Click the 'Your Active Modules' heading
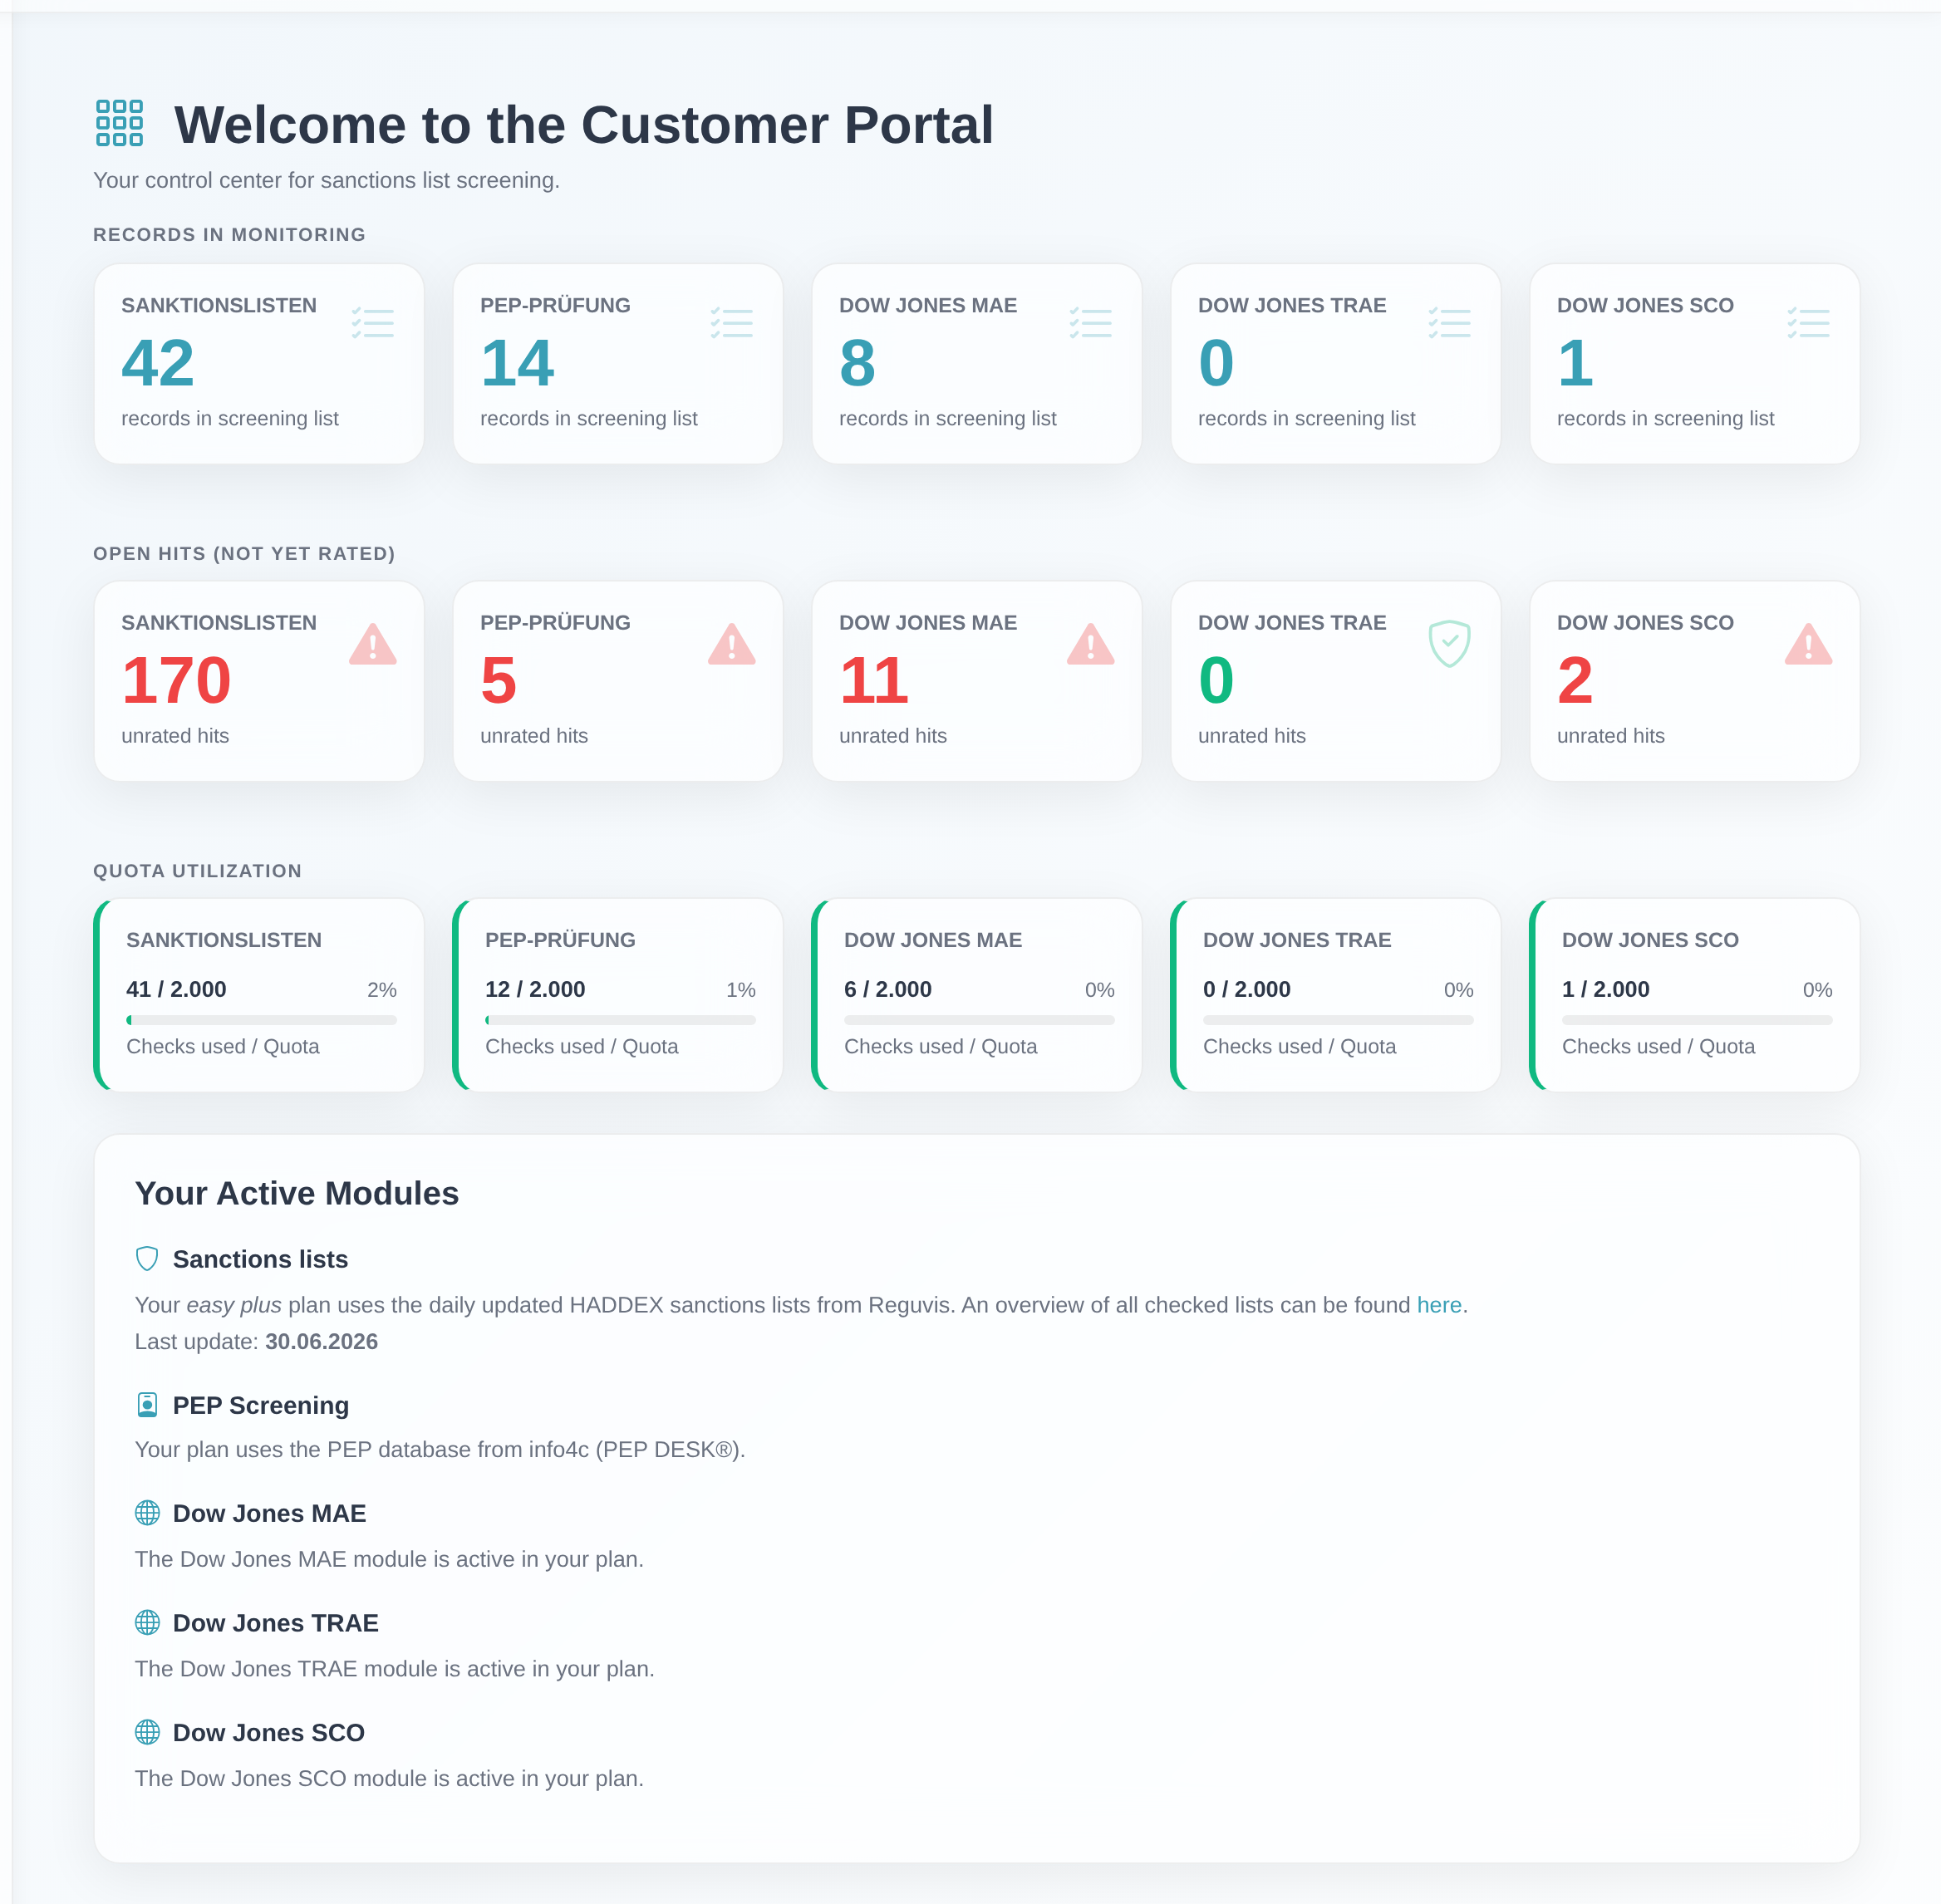Viewport: 1941px width, 1904px height. (297, 1193)
